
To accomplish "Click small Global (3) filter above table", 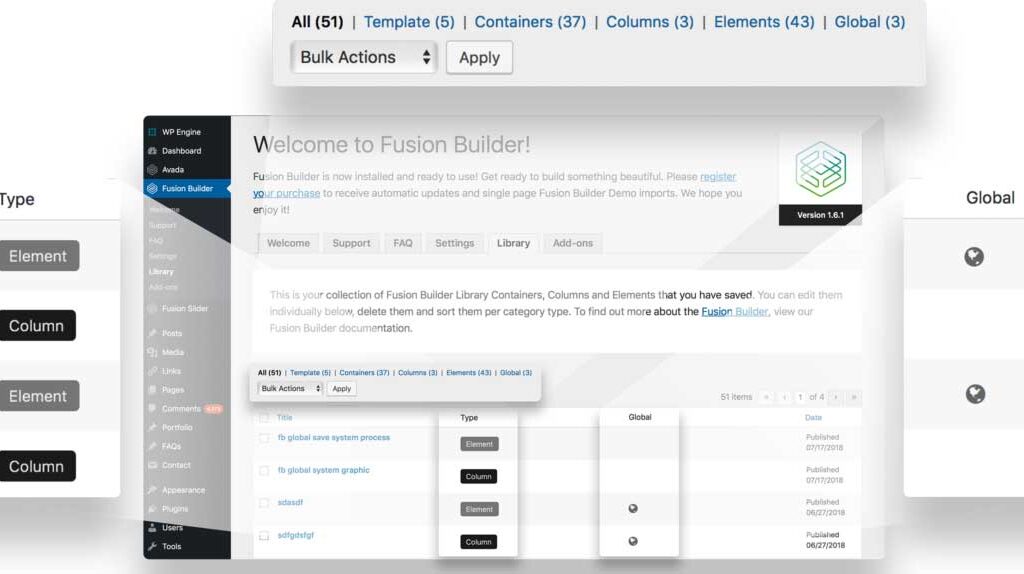I will coord(516,373).
